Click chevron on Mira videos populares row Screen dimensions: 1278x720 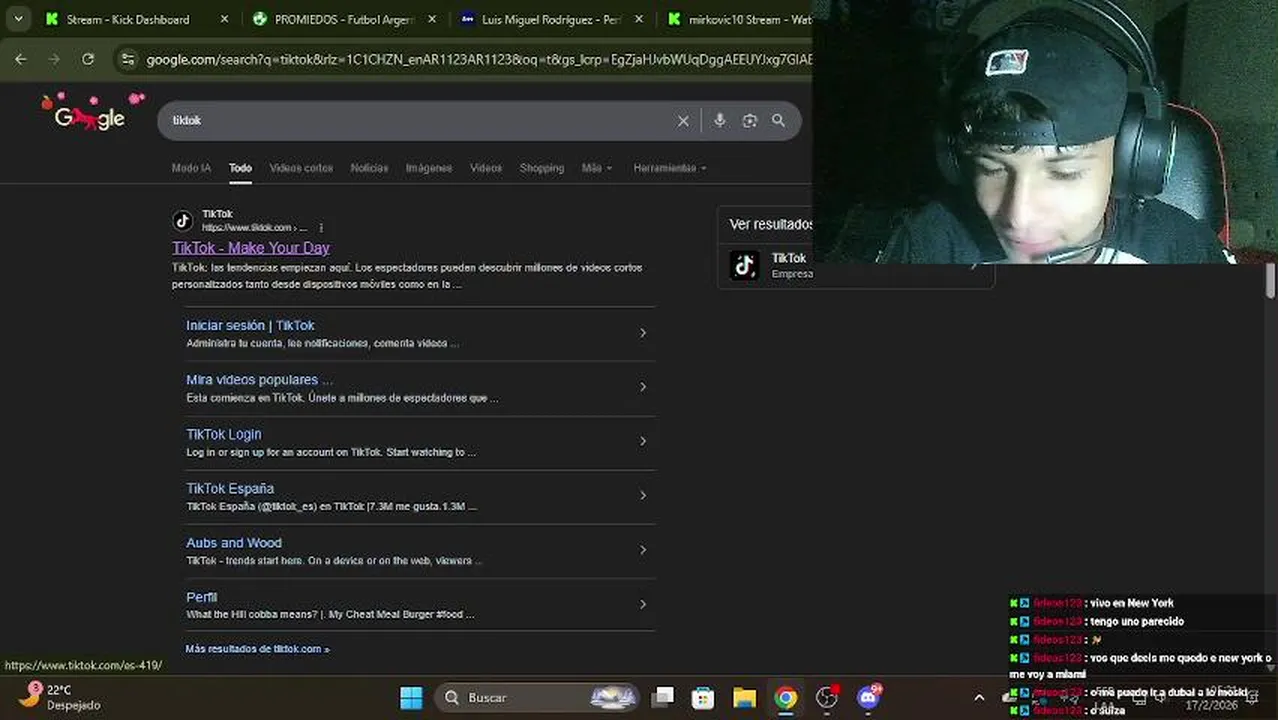point(643,387)
